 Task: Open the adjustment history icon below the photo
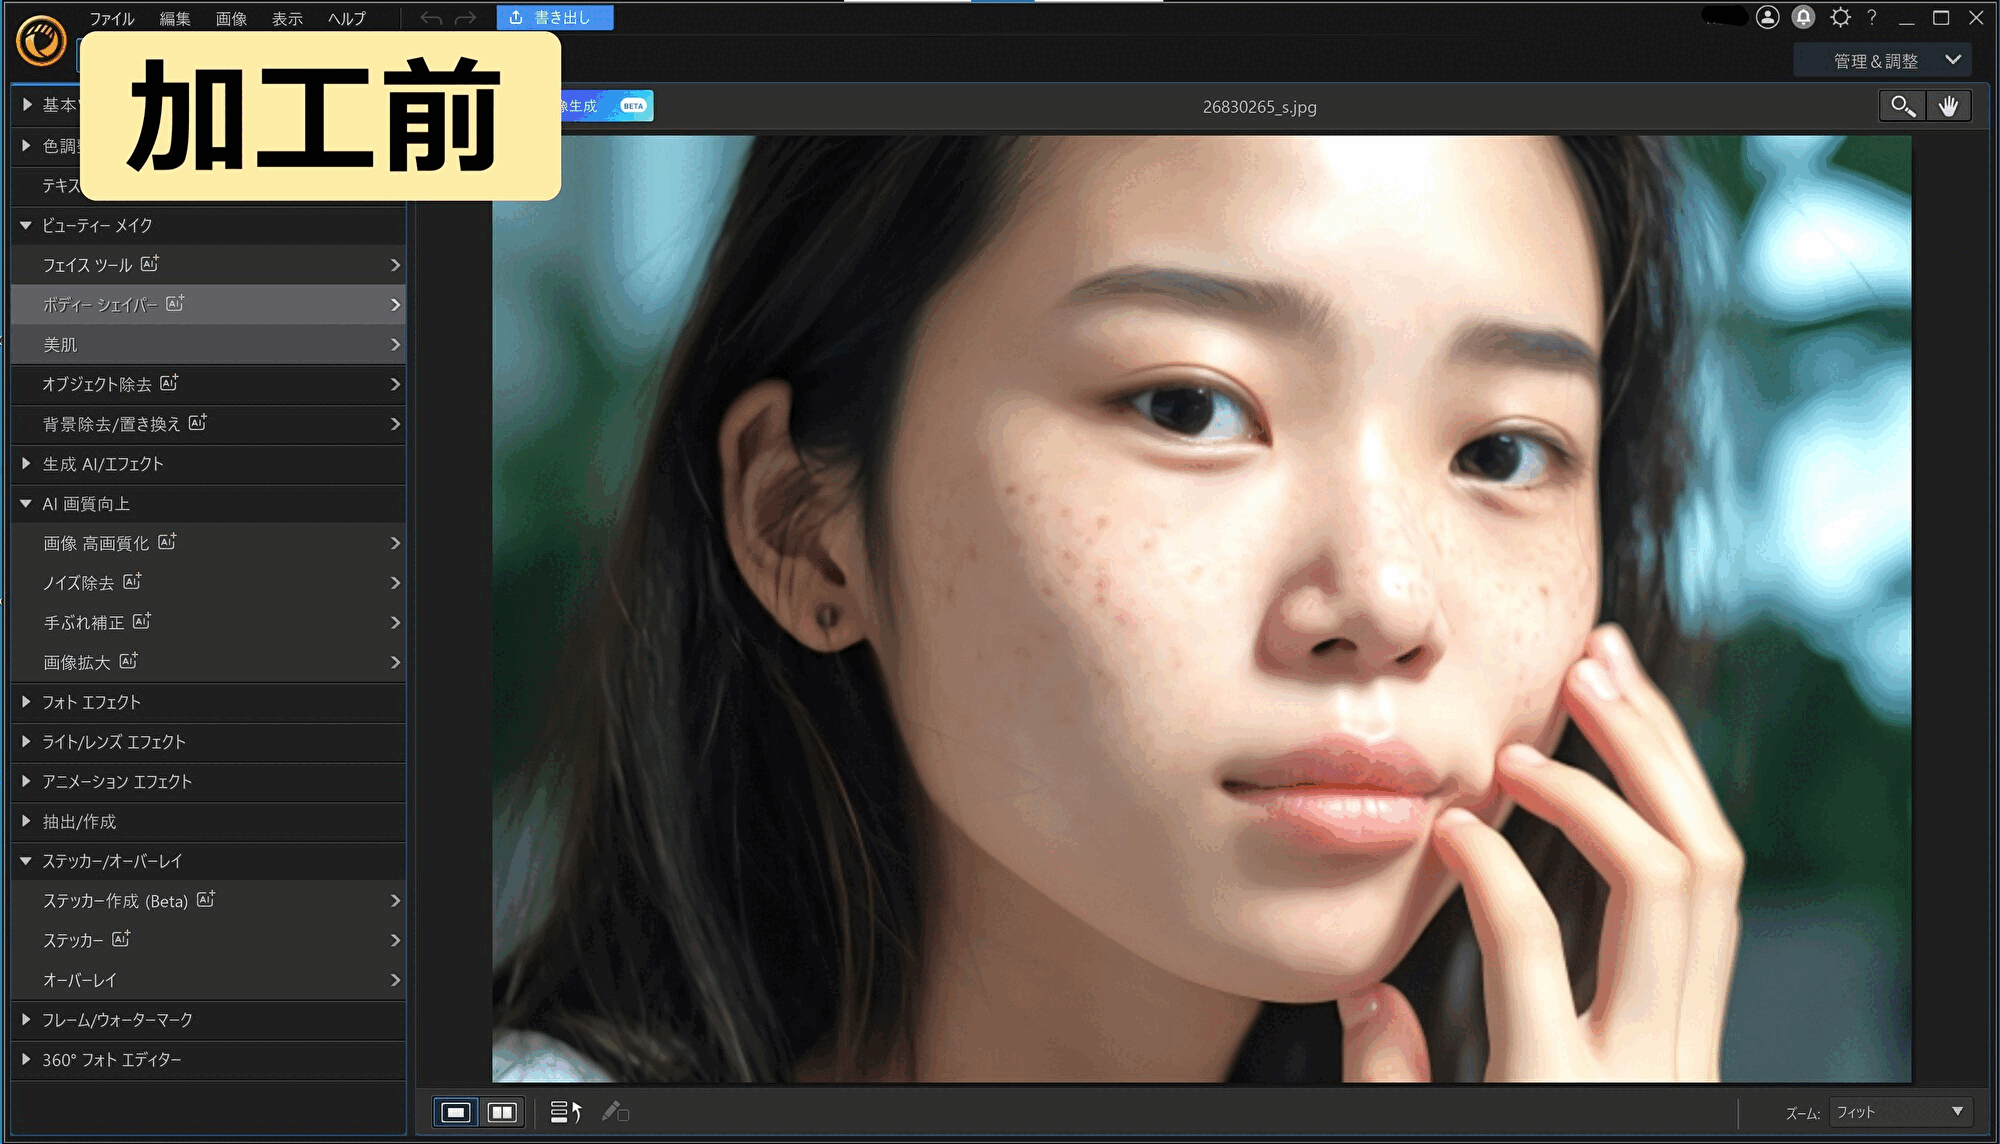coord(565,1111)
